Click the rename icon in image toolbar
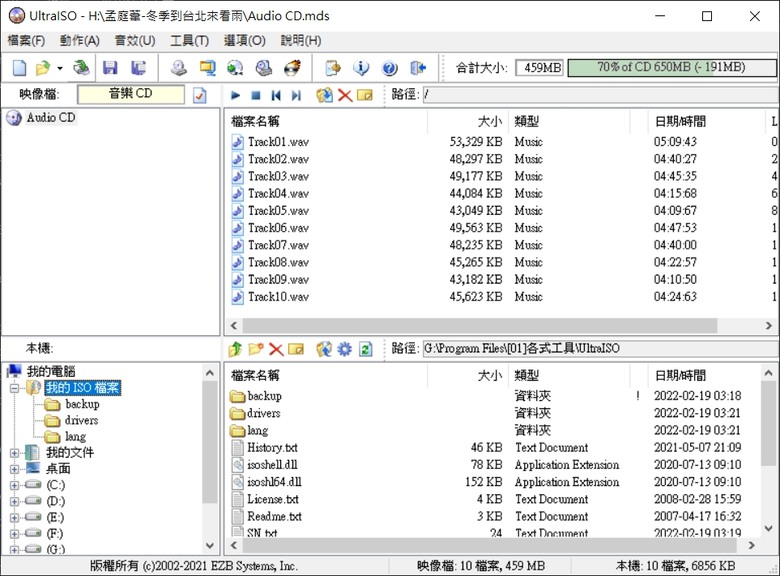 click(x=365, y=95)
